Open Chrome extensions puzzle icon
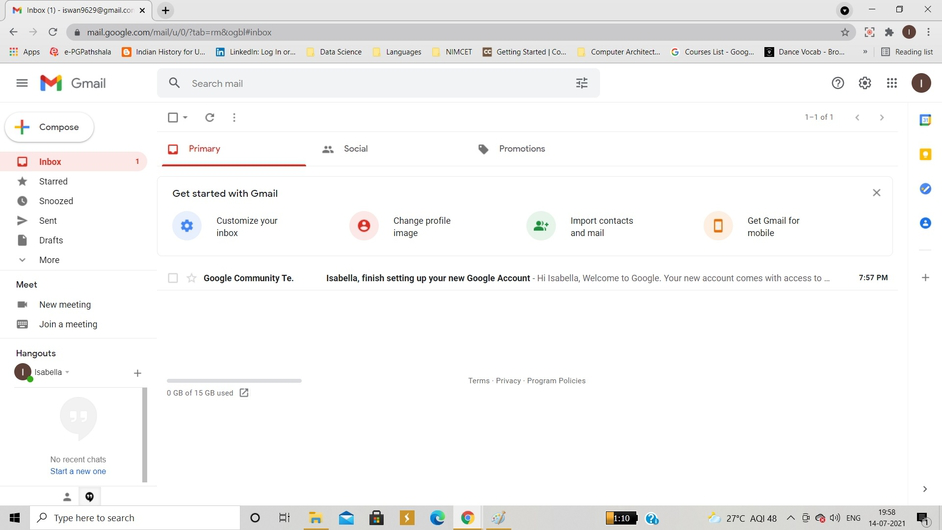Screen dimensions: 942x530 coord(889,32)
